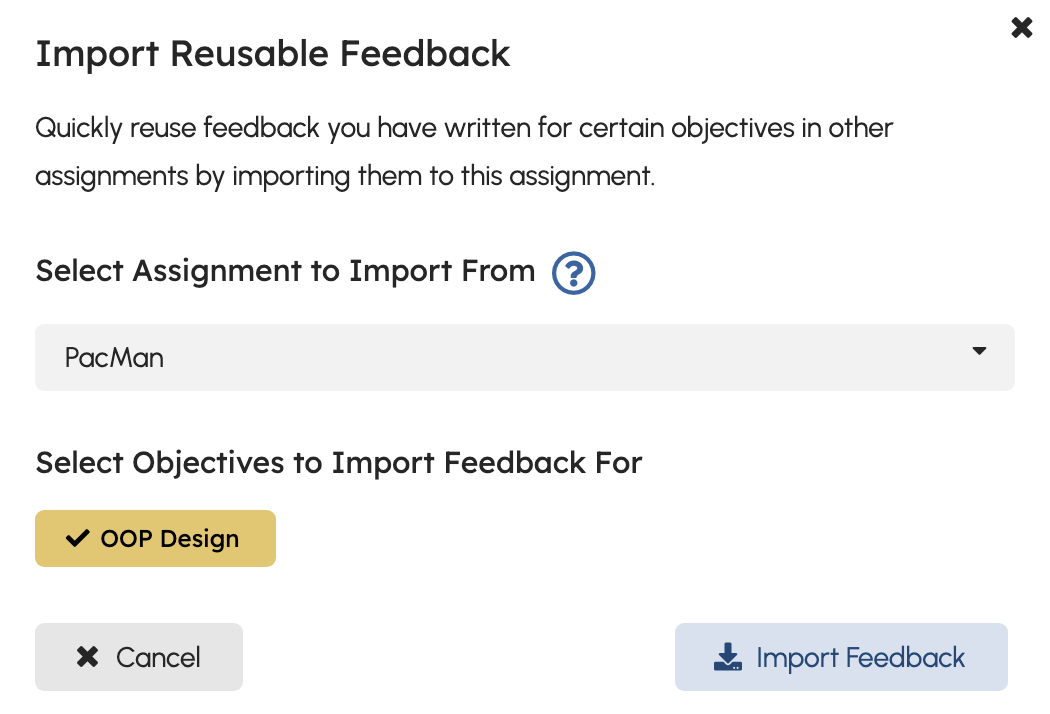Click the X icon inside Cancel
Viewport: 1050px width, 714px height.
88,657
